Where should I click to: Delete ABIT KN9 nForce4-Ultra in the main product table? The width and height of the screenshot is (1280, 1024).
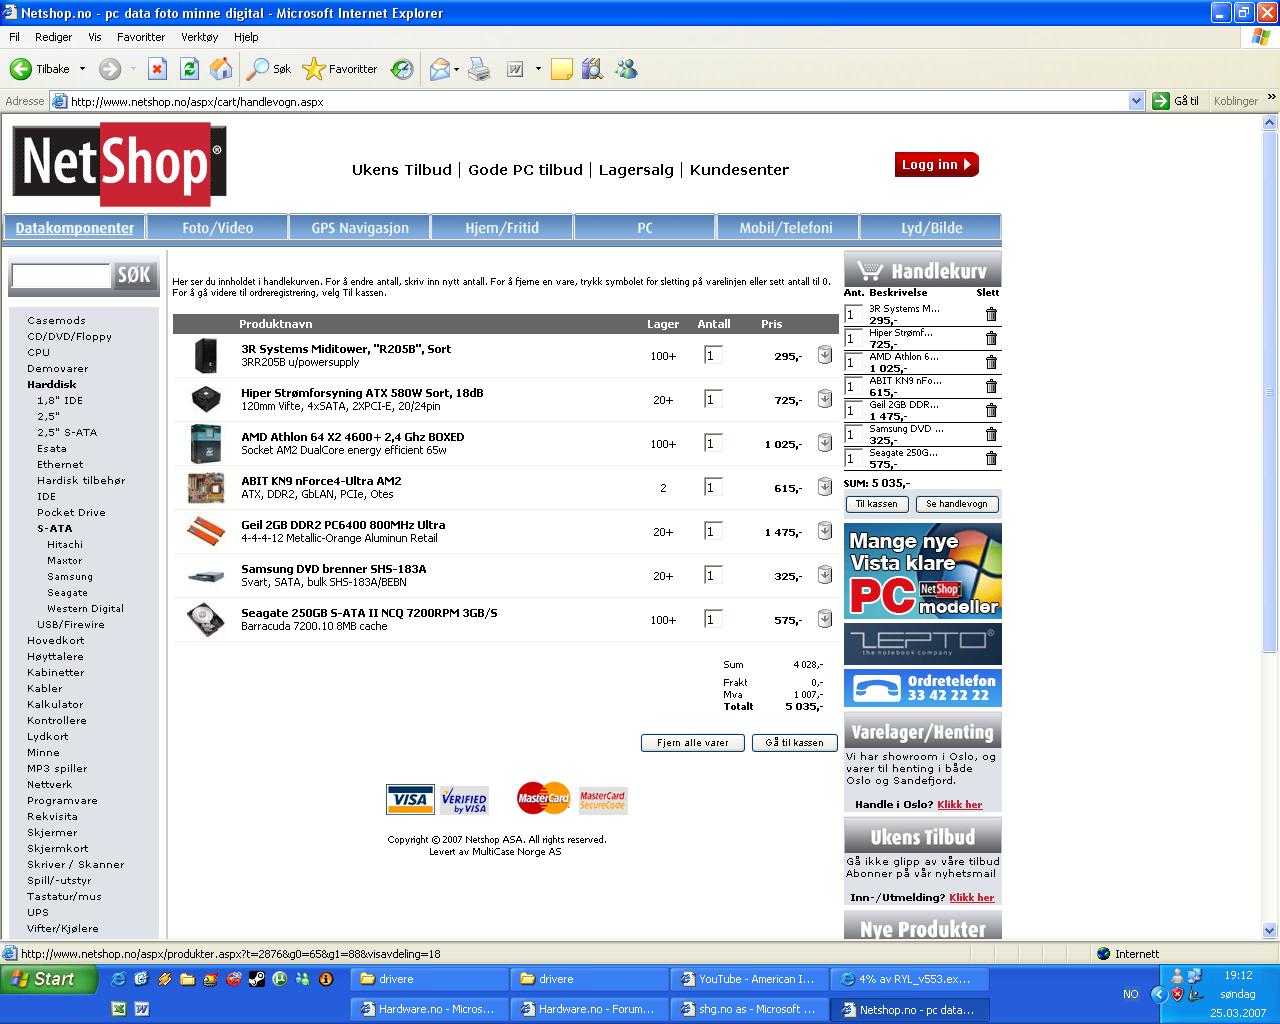[x=825, y=487]
